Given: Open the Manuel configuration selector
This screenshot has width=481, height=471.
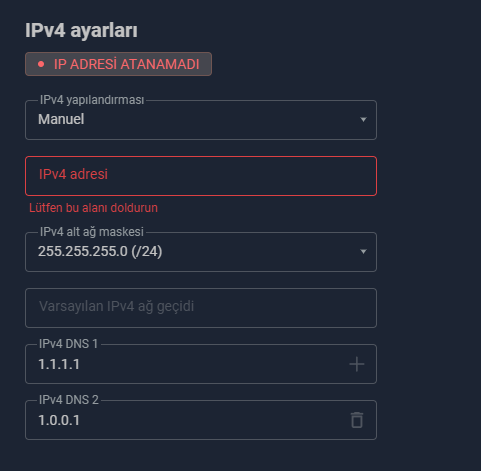Looking at the screenshot, I should pyautogui.click(x=201, y=120).
